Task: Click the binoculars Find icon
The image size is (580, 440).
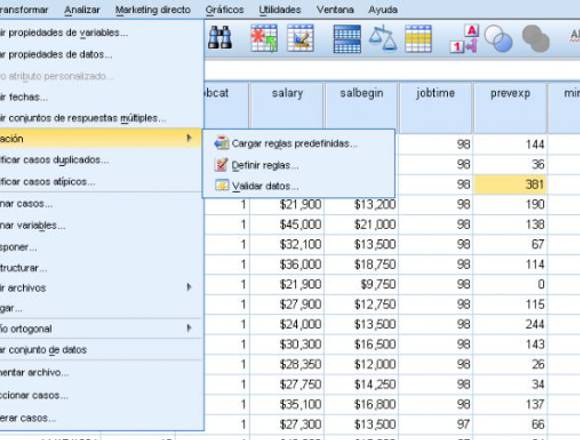Action: [x=220, y=37]
